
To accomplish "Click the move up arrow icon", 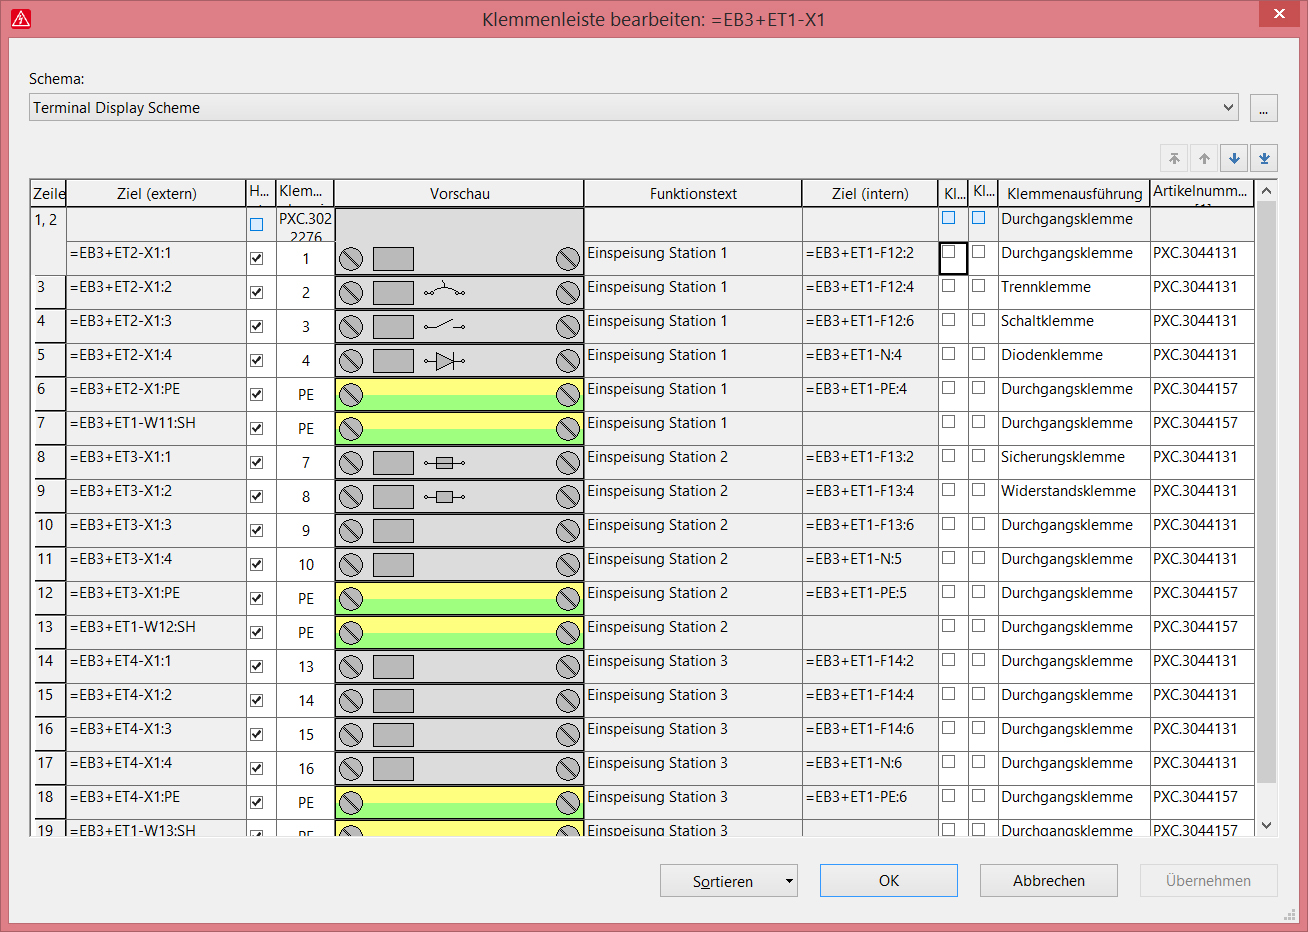I will click(x=1204, y=158).
